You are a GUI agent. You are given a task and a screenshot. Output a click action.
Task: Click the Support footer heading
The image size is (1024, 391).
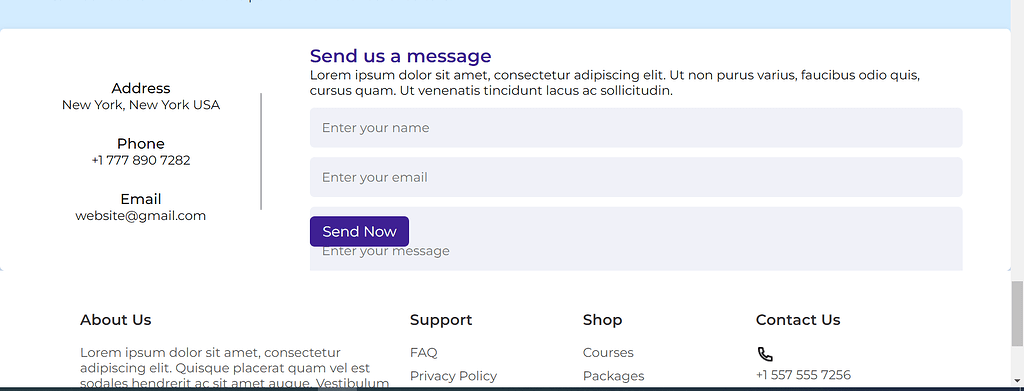point(441,320)
